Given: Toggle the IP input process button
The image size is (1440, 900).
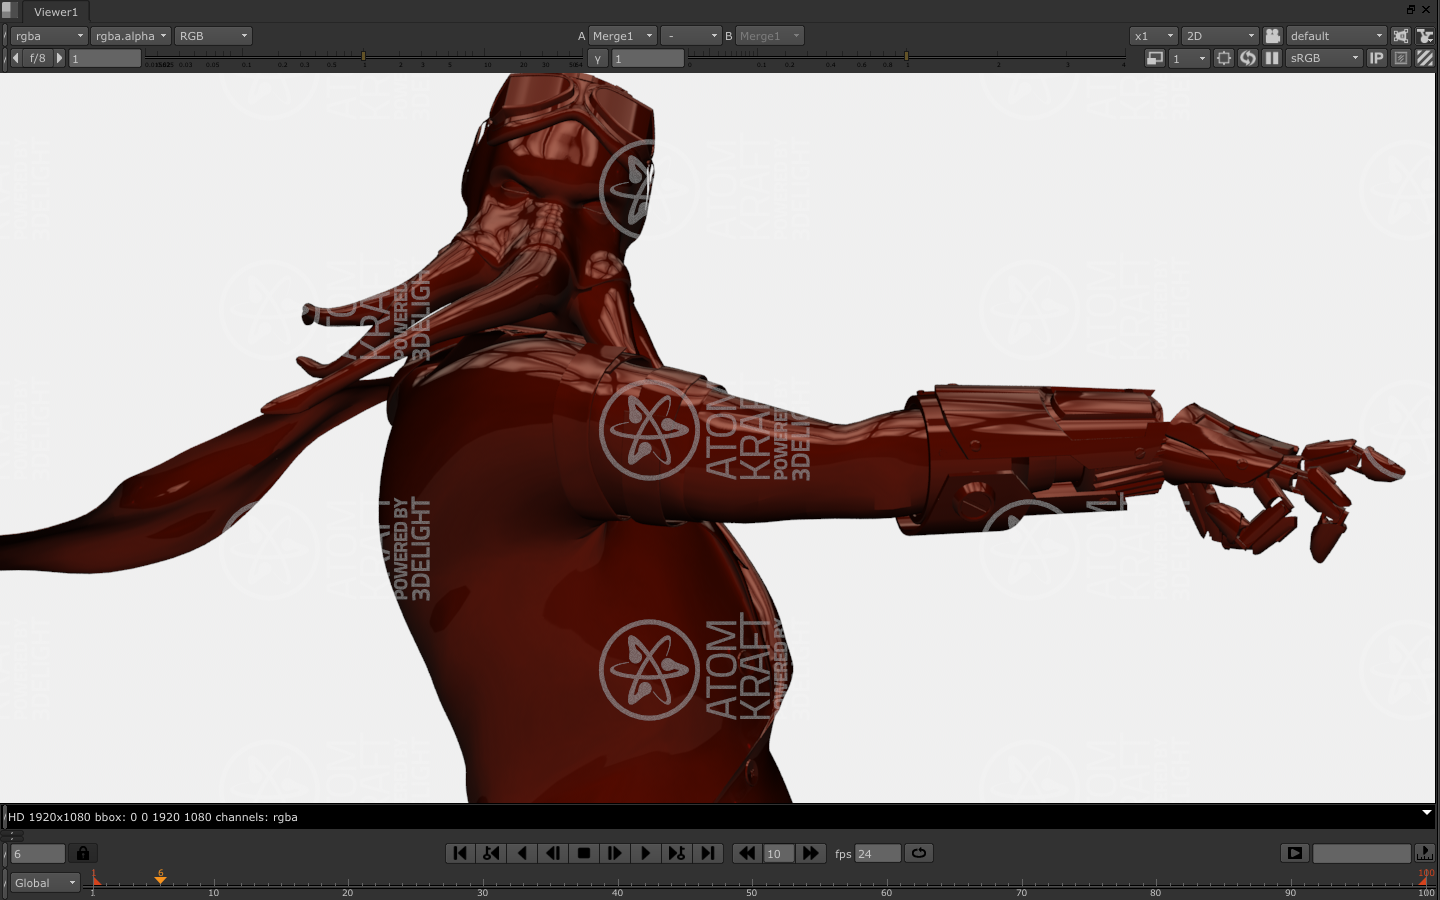Looking at the screenshot, I should click(x=1377, y=58).
